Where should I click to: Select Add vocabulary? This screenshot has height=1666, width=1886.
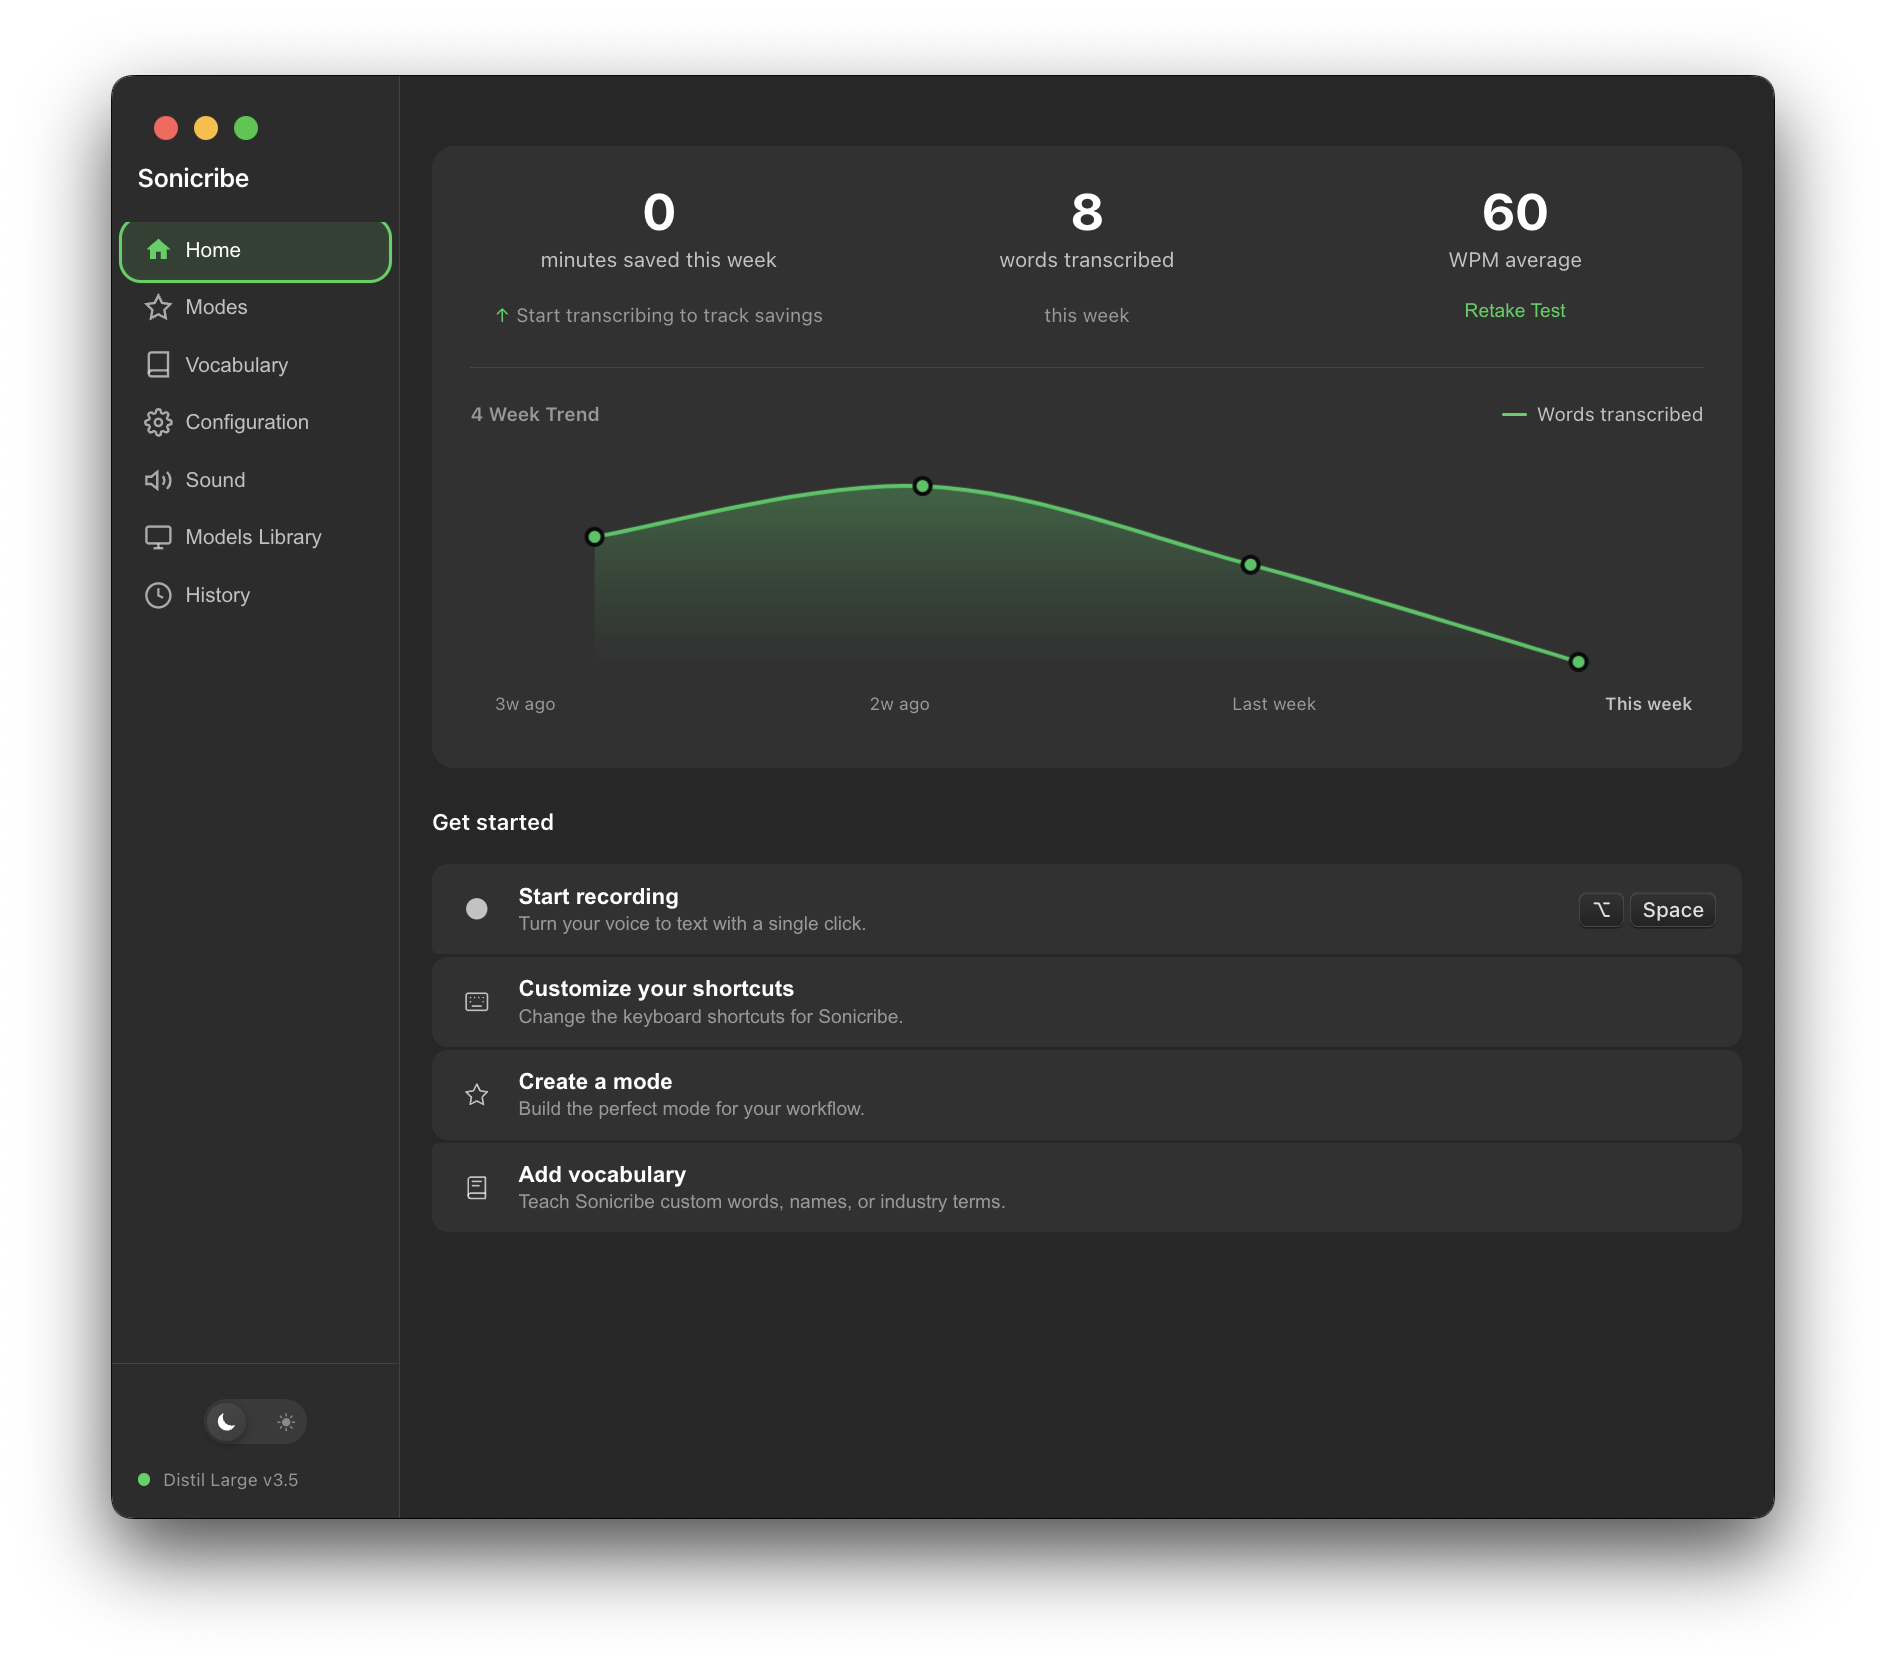point(1086,1187)
